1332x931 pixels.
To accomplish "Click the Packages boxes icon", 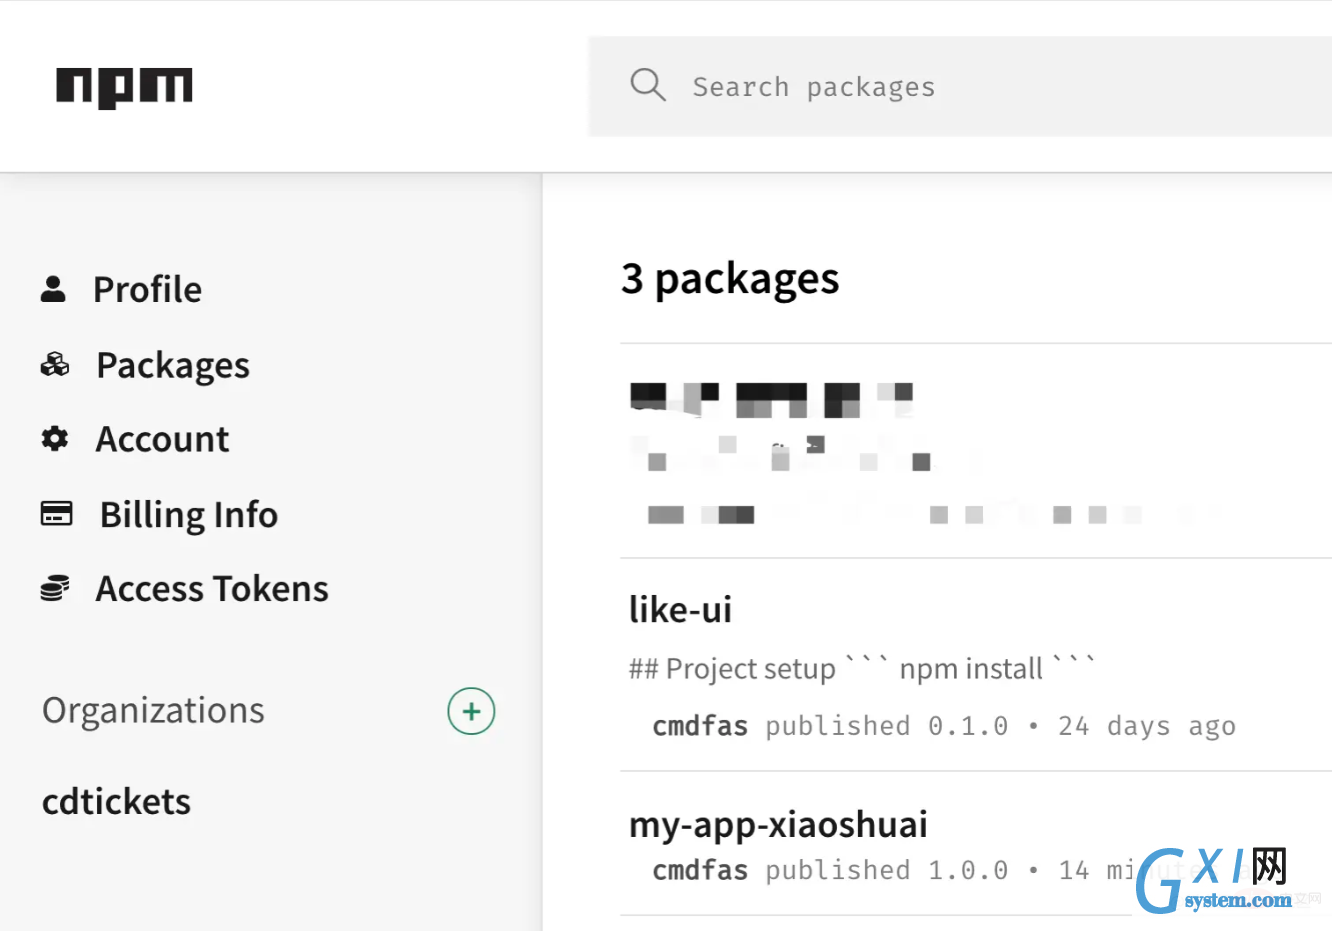I will pos(55,364).
